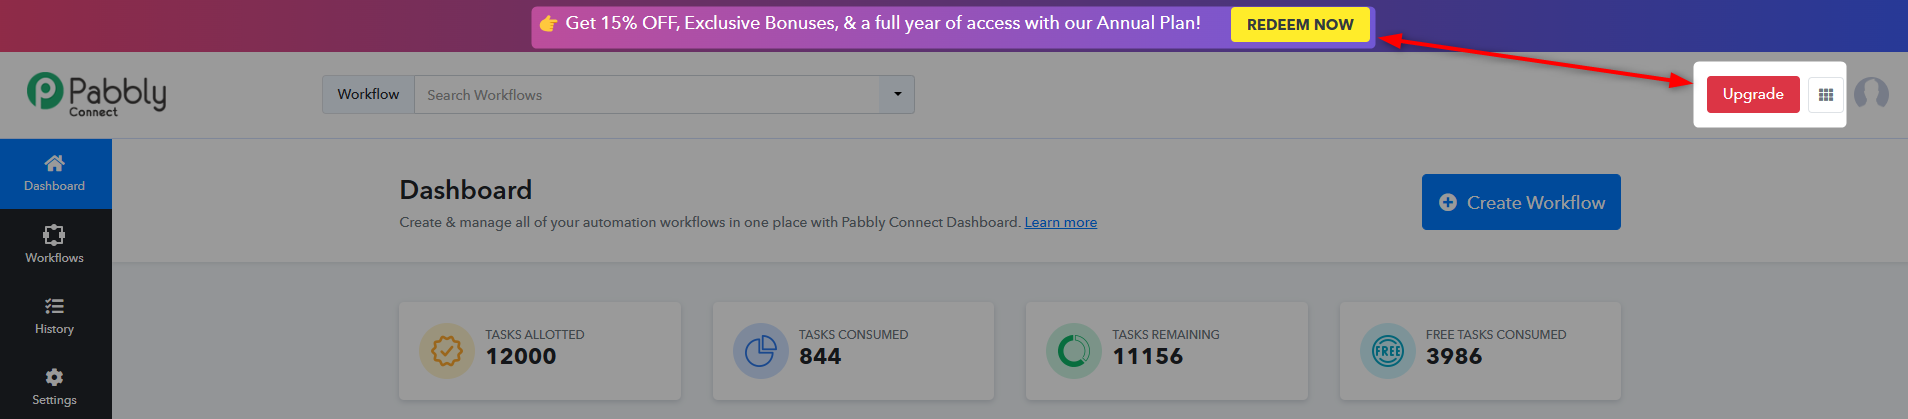1908x419 pixels.
Task: Click the Tasks Remaining circular icon
Action: pyautogui.click(x=1073, y=351)
